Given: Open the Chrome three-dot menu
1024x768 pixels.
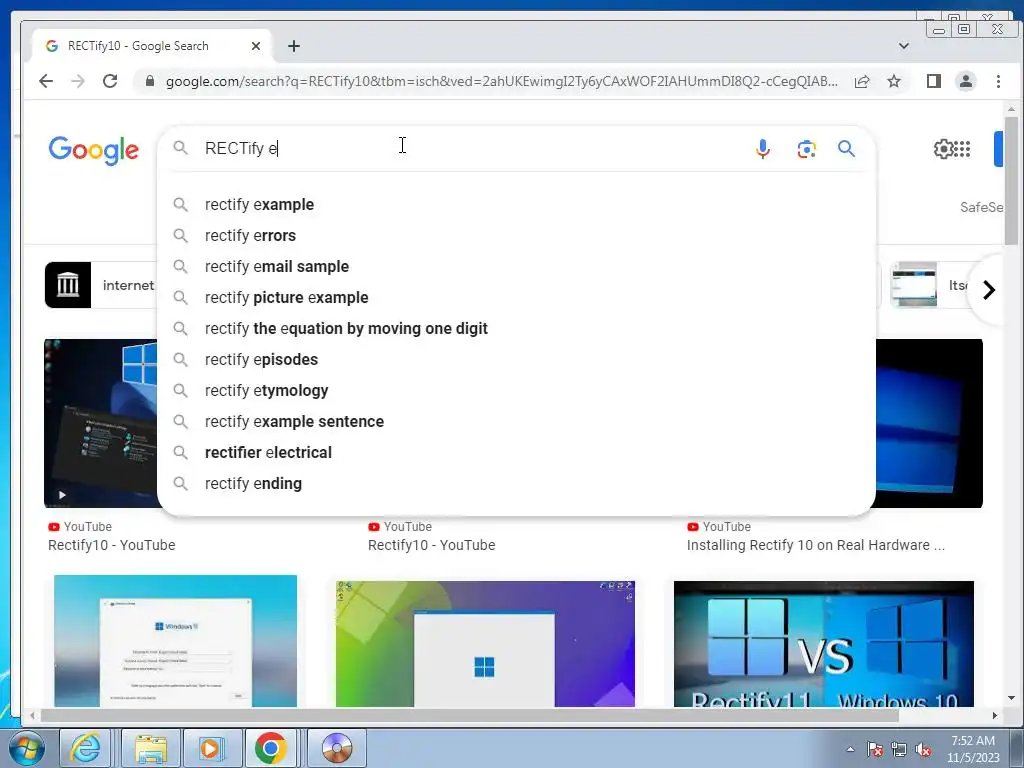Looking at the screenshot, I should pyautogui.click(x=999, y=81).
